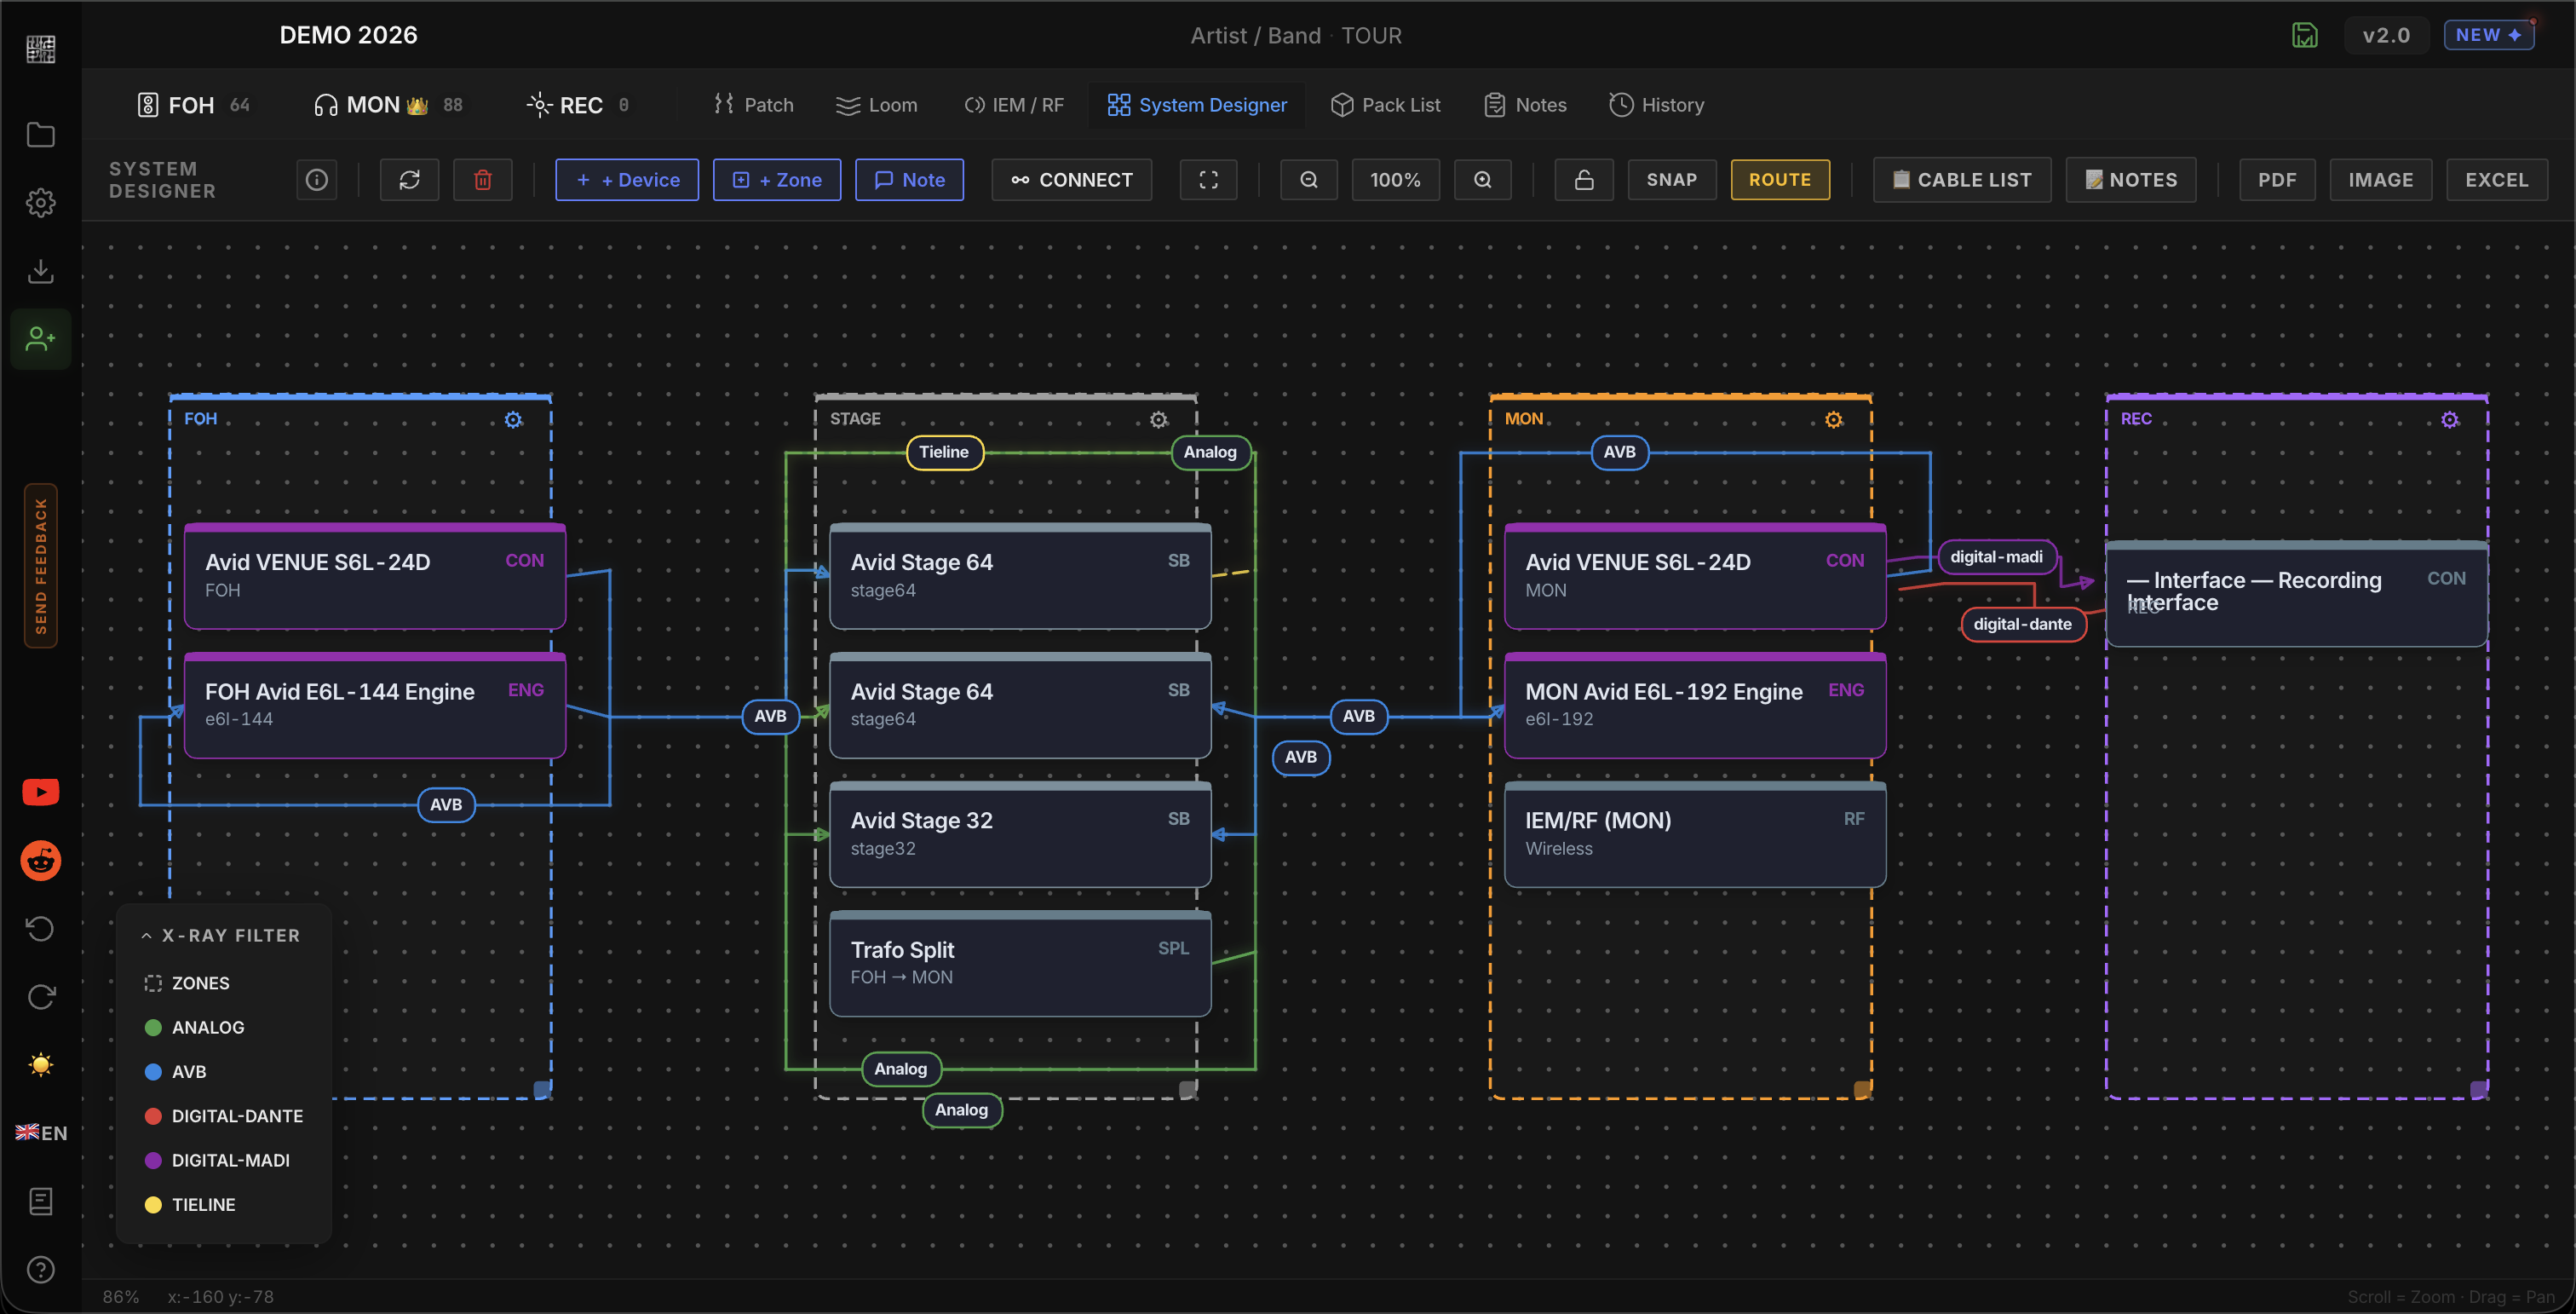Click the green save icon at top right
2576x1314 pixels.
coord(2304,36)
